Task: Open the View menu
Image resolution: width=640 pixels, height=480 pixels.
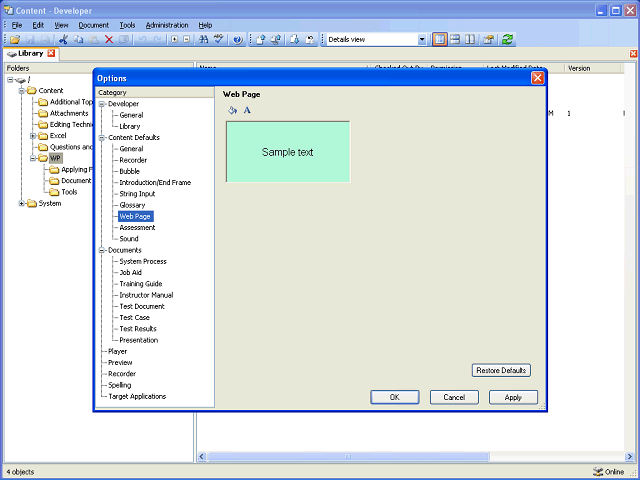Action: (61, 25)
